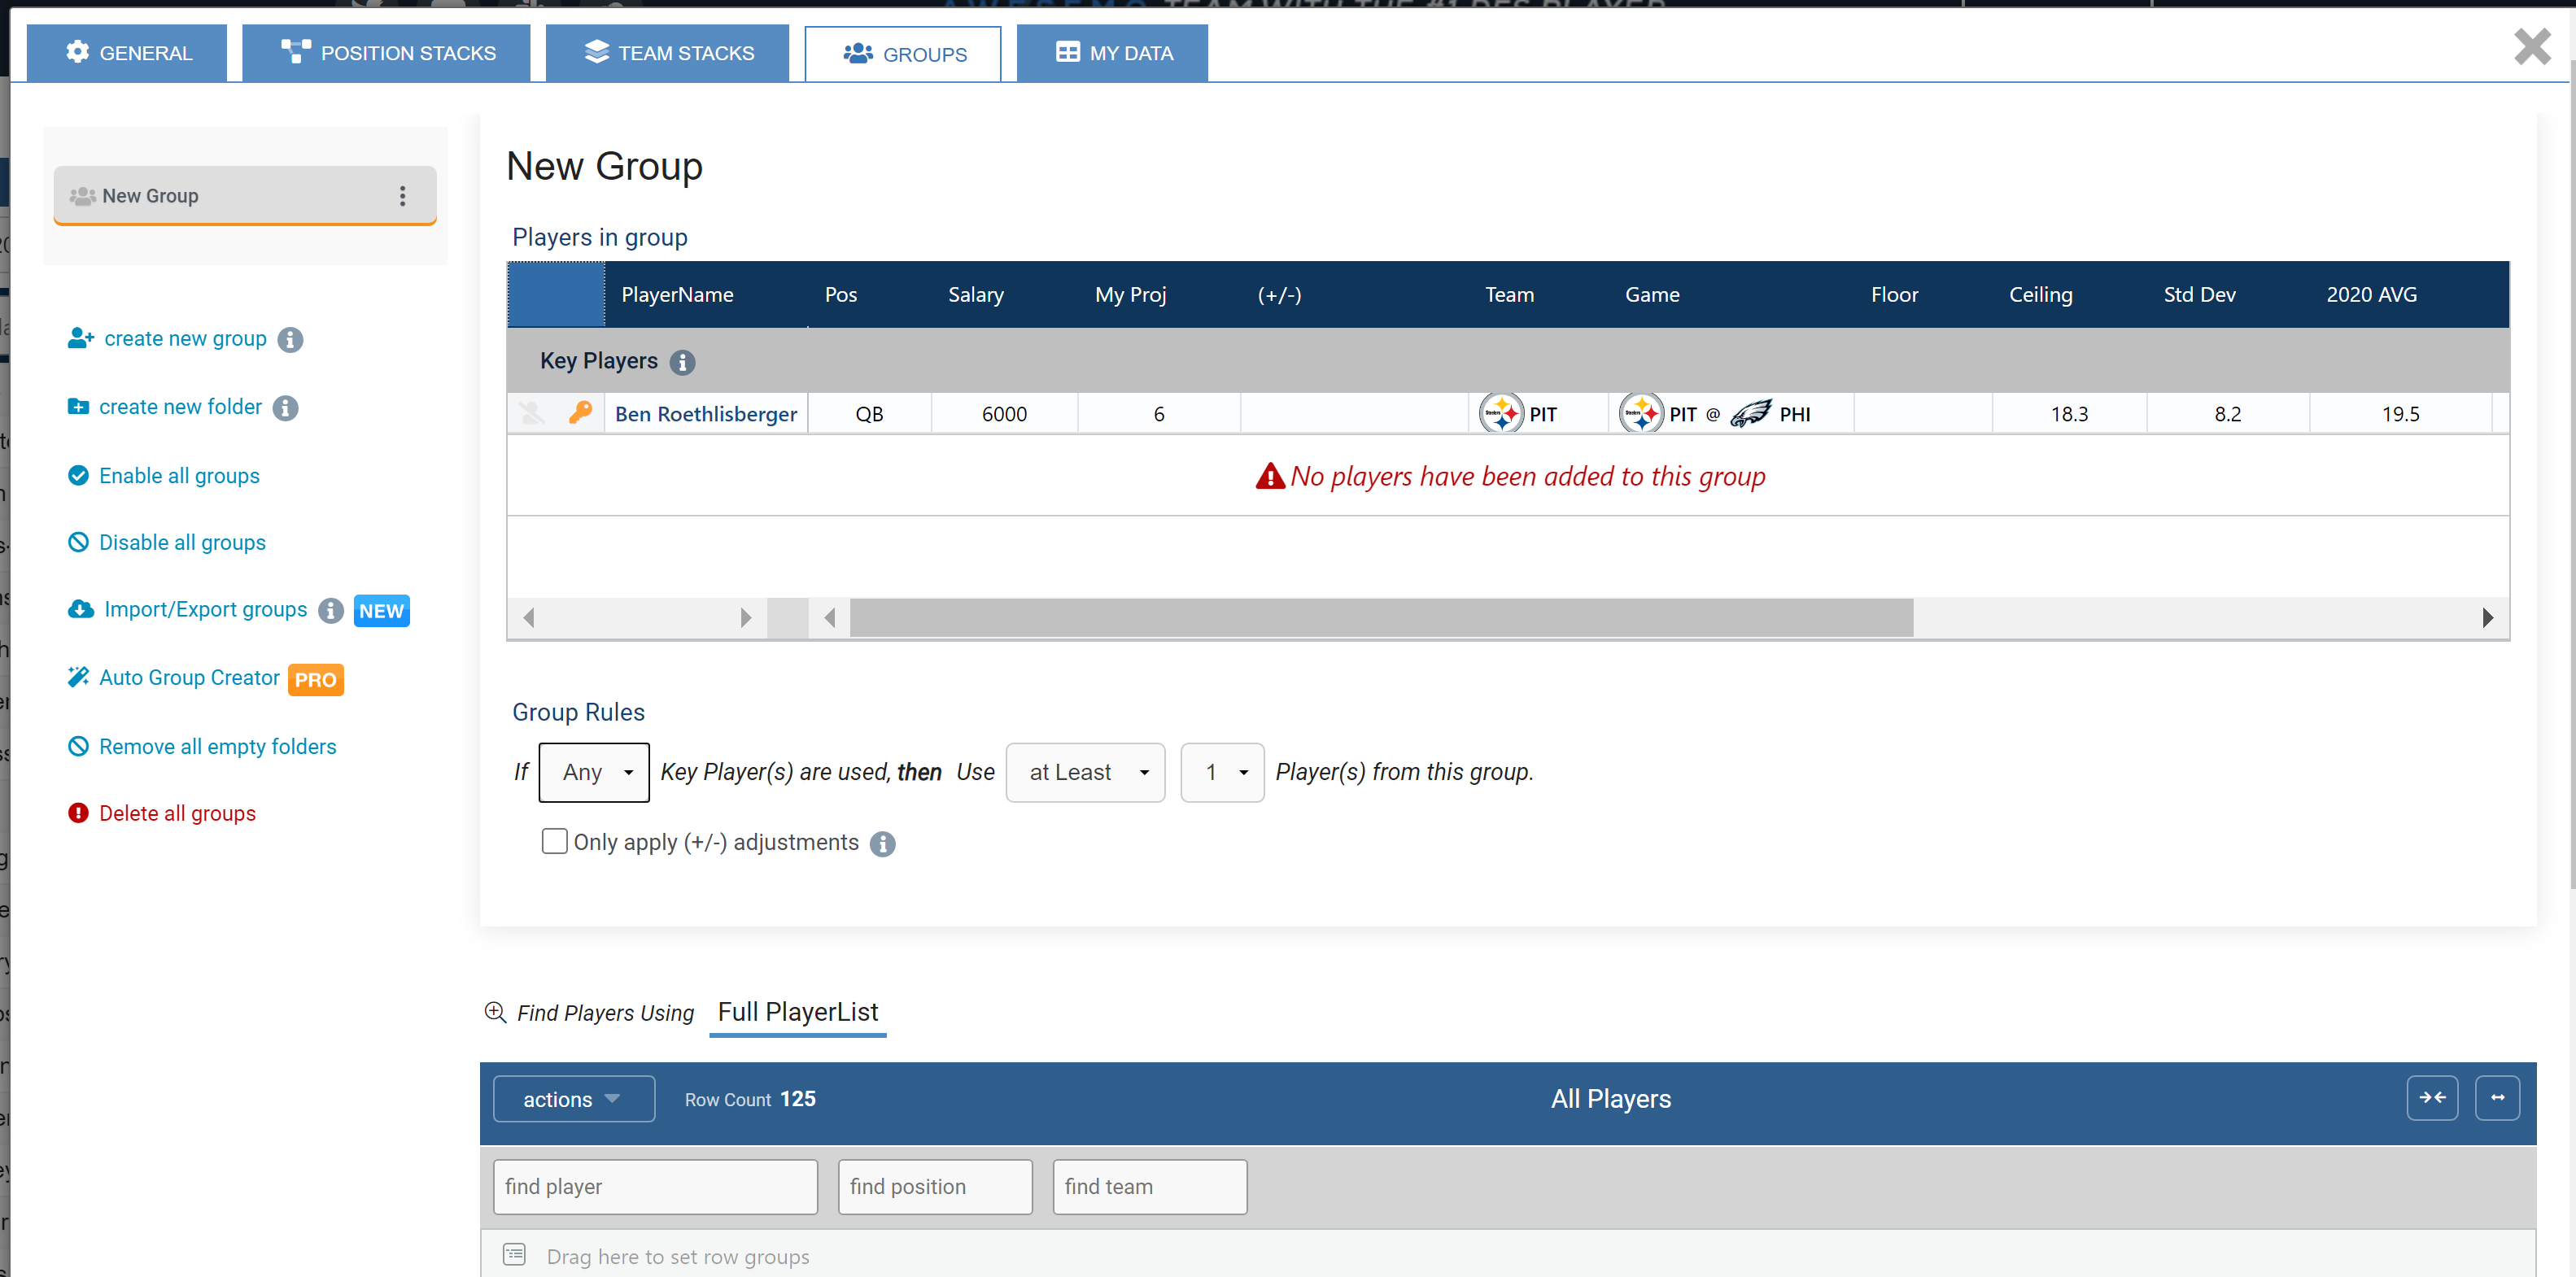
Task: Remove Ben Roethlisberger using faded person icon
Action: pos(532,413)
